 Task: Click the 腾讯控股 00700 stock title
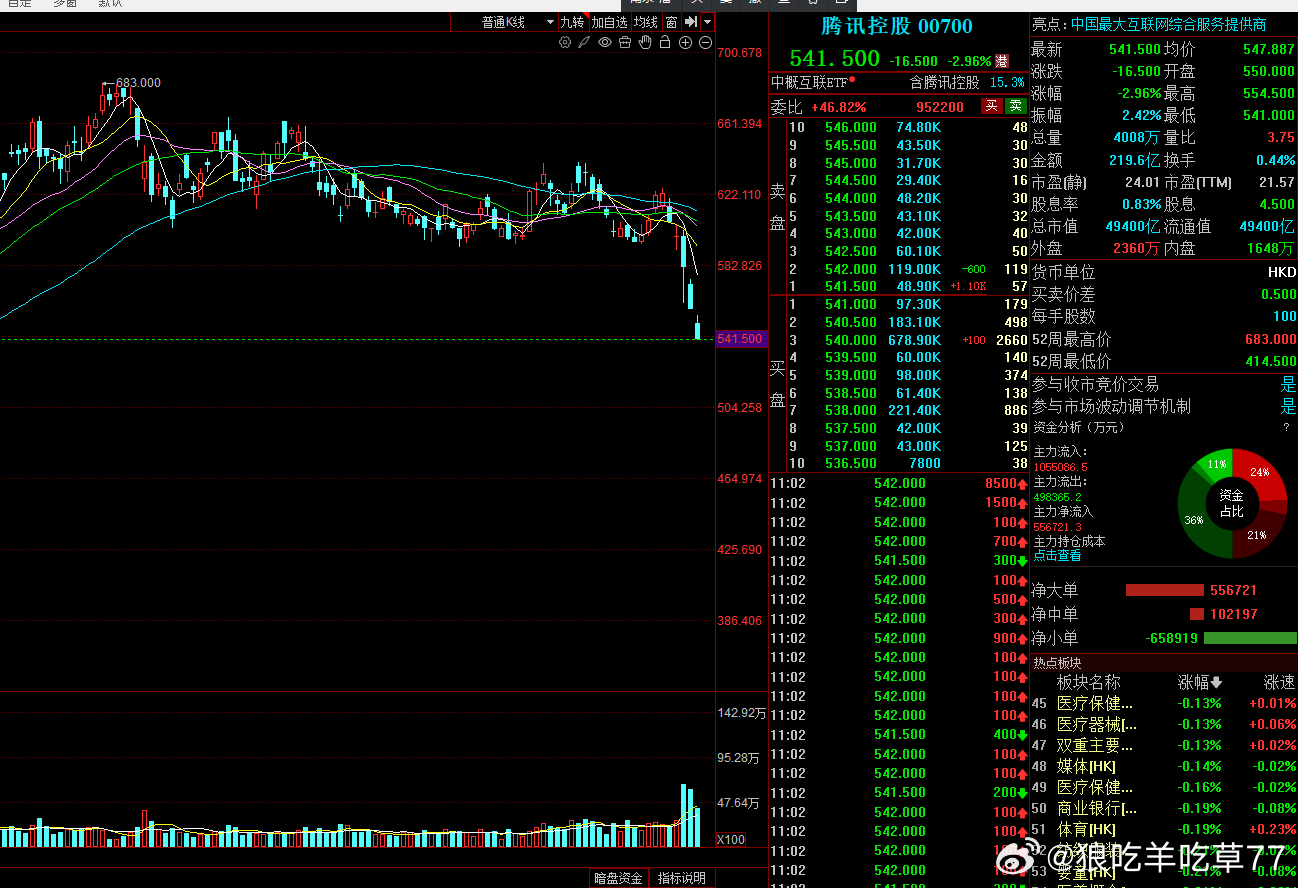pyautogui.click(x=897, y=27)
